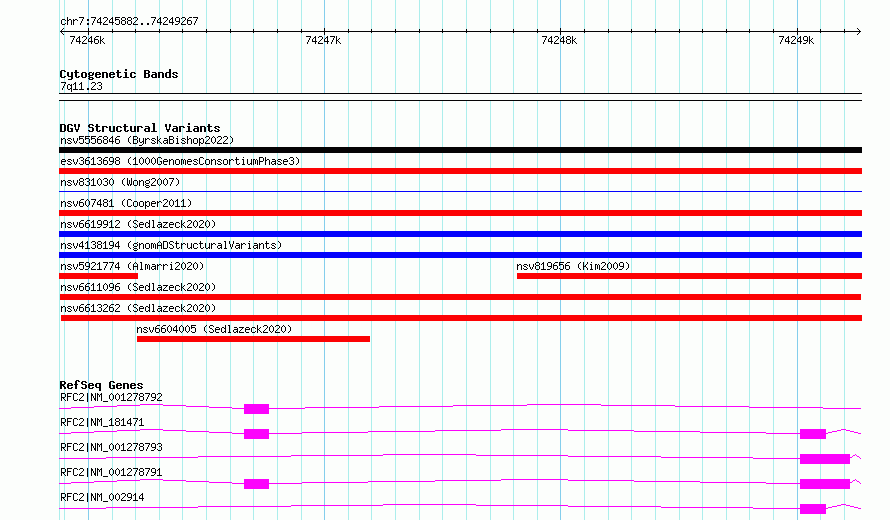The width and height of the screenshot is (890, 520).
Task: Click the right exon of RFC2|NM_181471
Action: tap(813, 434)
